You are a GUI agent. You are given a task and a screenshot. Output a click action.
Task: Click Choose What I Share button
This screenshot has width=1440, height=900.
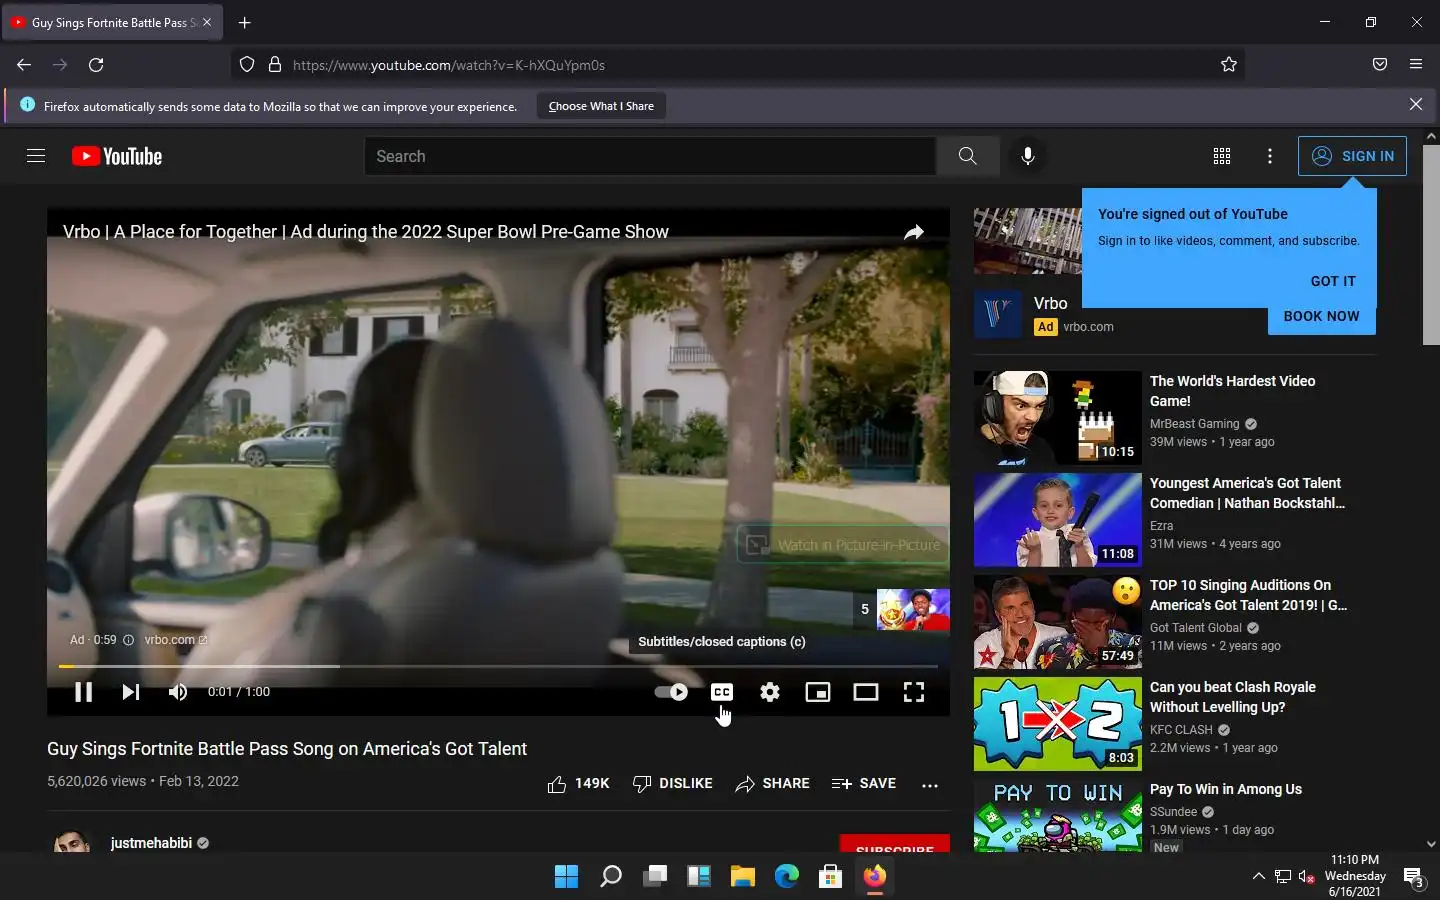click(601, 106)
